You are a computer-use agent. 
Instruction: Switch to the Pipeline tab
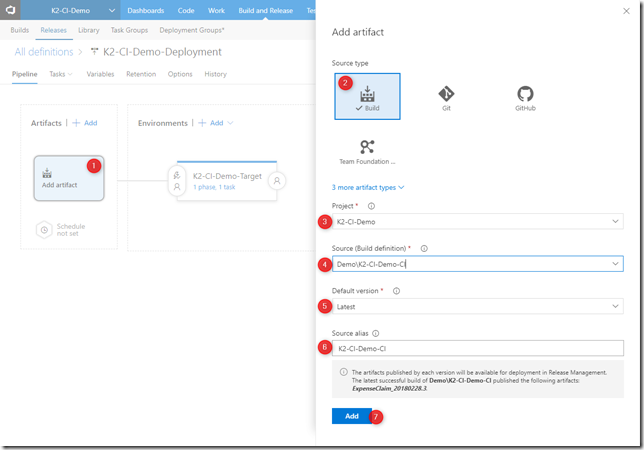point(25,74)
